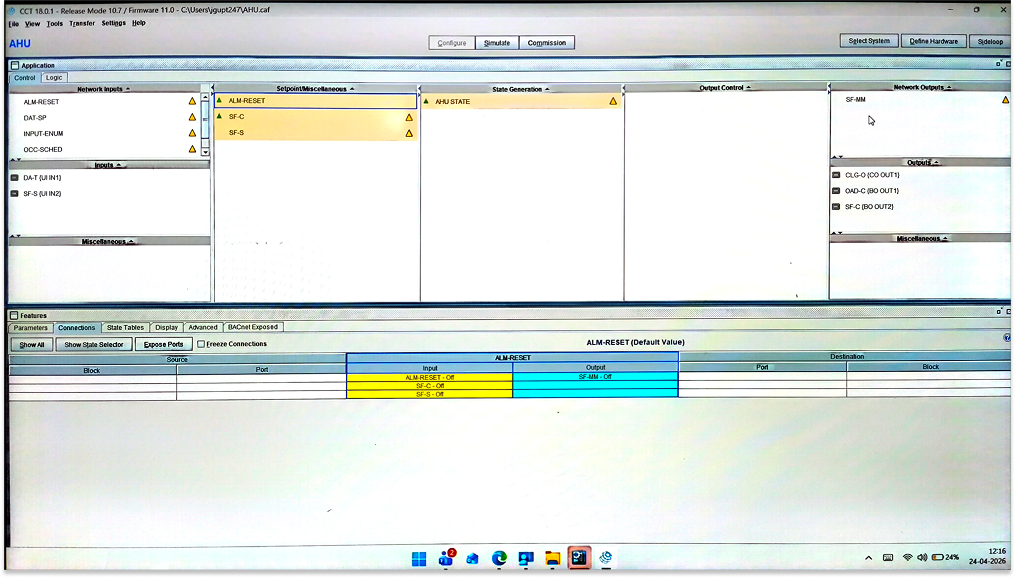The width and height of the screenshot is (1015, 578).
Task: Switch to the State Tables tab
Action: point(125,328)
